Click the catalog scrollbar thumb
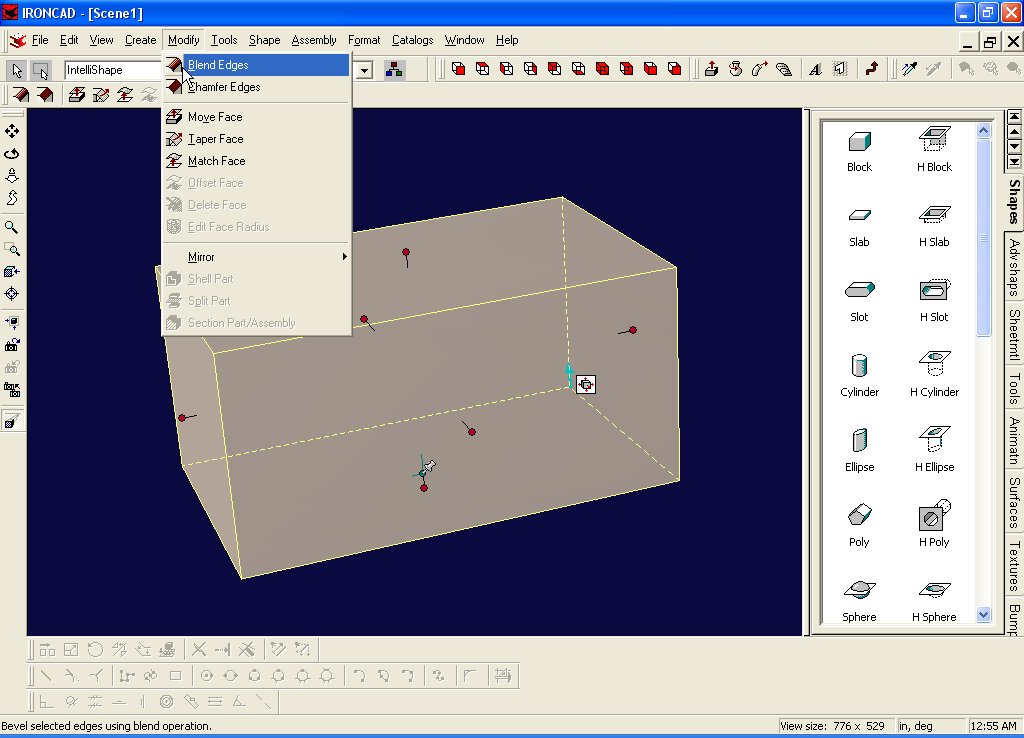This screenshot has width=1024, height=738. click(984, 238)
